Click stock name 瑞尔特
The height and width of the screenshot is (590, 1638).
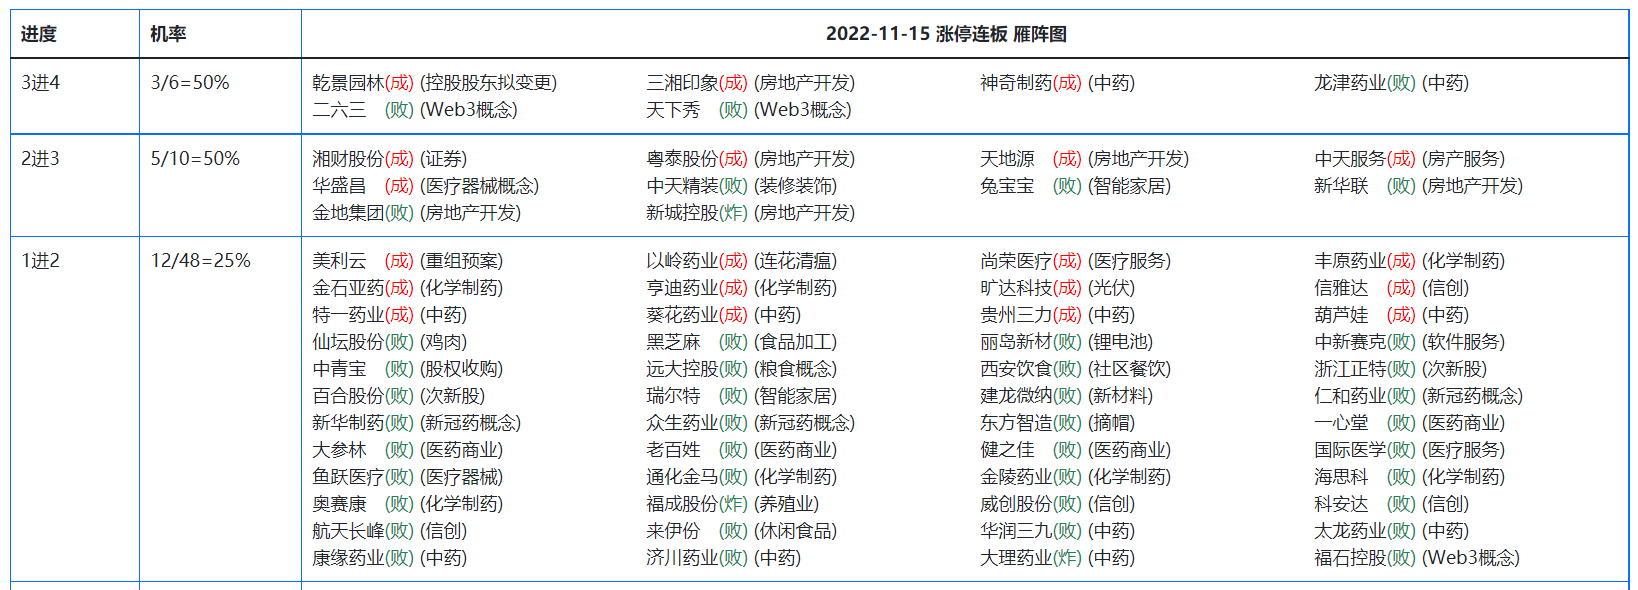click(x=673, y=396)
